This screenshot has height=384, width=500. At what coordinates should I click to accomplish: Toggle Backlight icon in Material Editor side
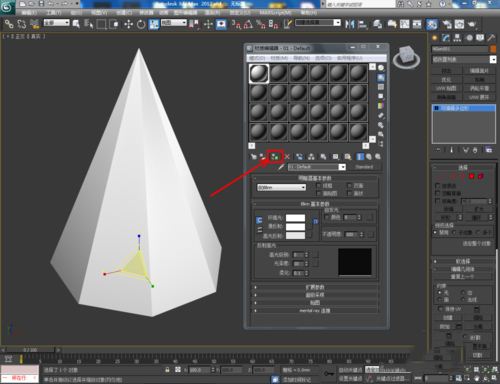coord(381,78)
